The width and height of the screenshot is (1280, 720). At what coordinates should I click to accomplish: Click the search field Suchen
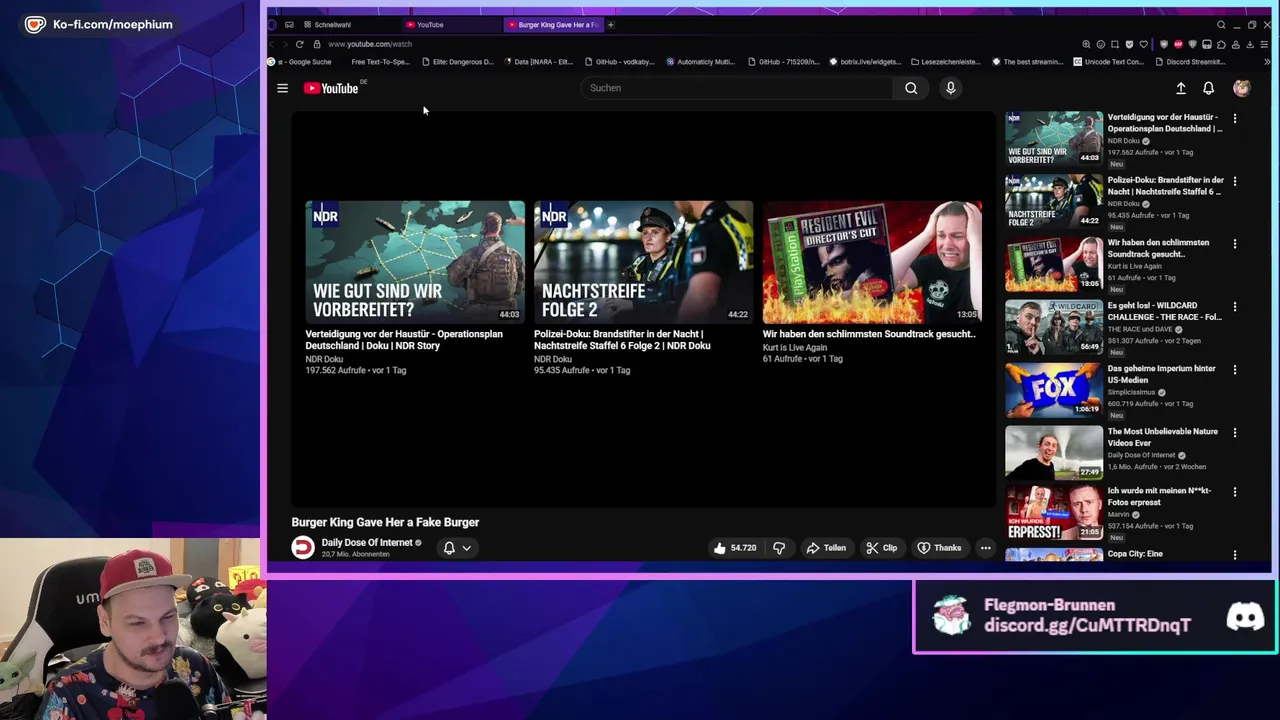(x=736, y=88)
